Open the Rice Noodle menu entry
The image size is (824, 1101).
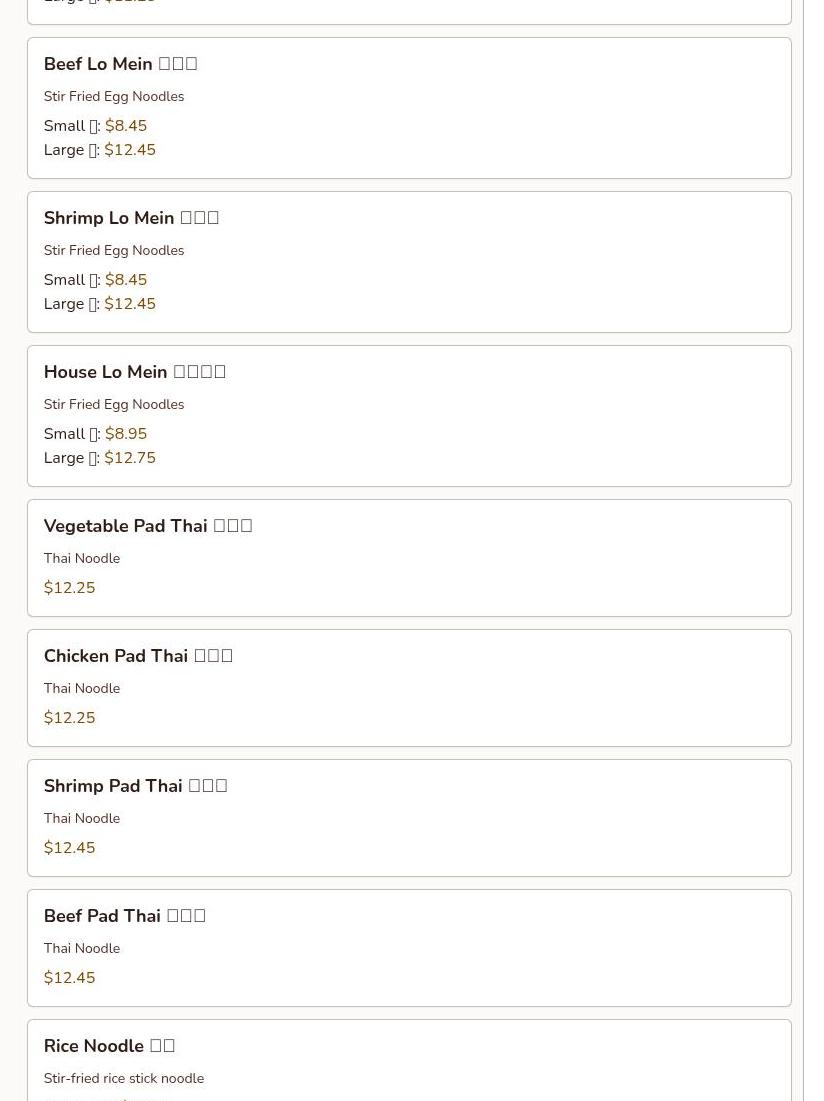coord(409,1060)
